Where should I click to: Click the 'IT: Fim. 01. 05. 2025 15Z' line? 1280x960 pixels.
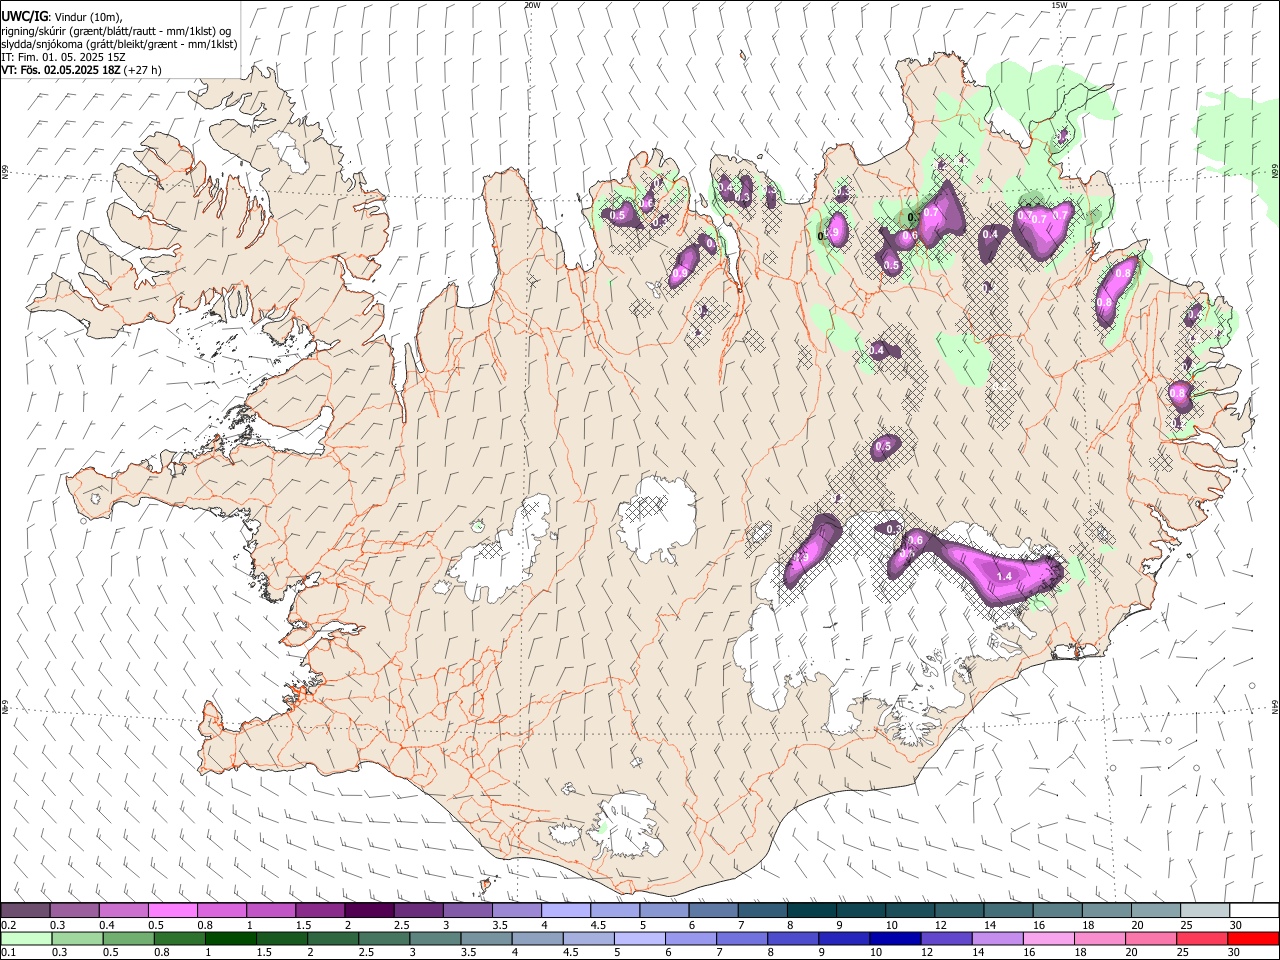[64, 57]
